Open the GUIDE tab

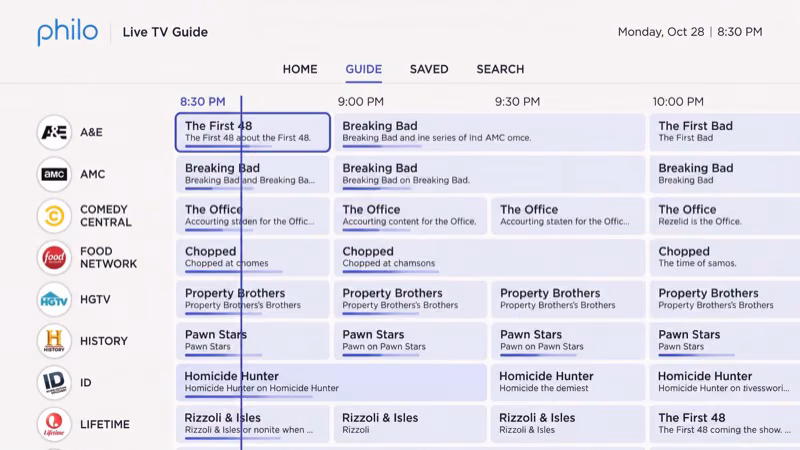pyautogui.click(x=364, y=69)
